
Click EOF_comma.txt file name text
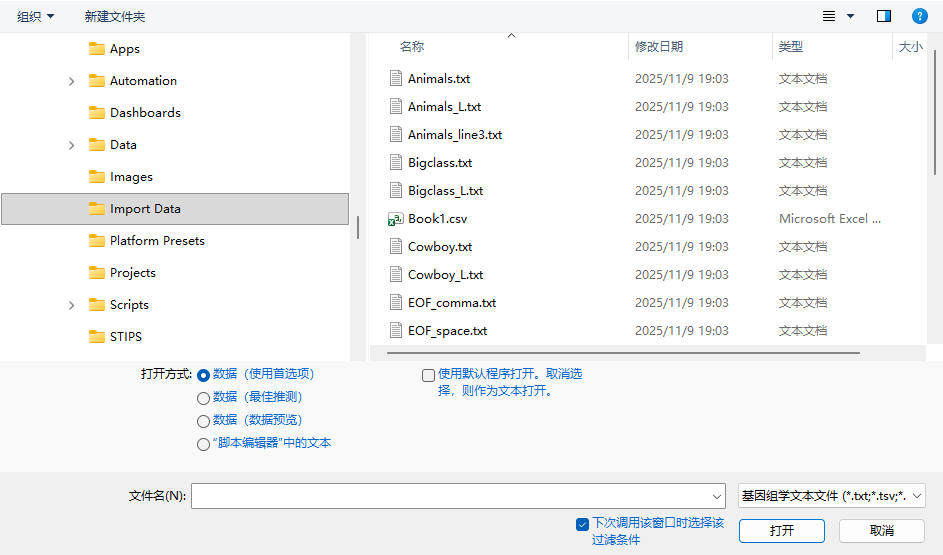(x=452, y=303)
